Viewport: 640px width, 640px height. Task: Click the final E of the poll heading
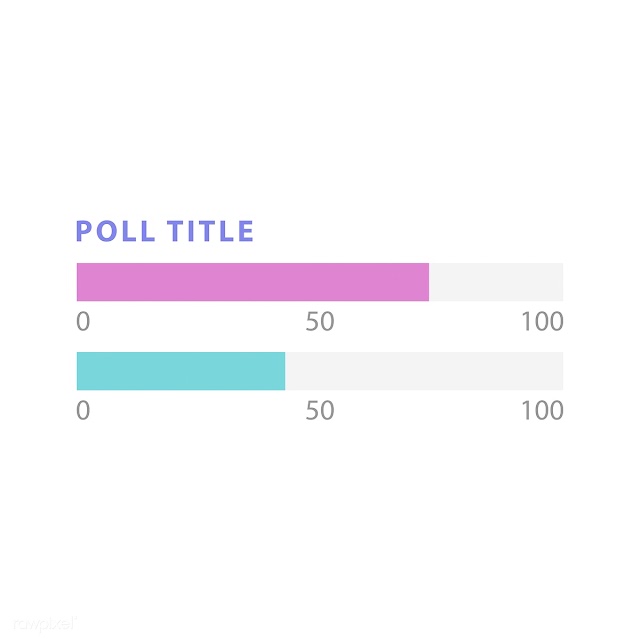[x=246, y=231]
